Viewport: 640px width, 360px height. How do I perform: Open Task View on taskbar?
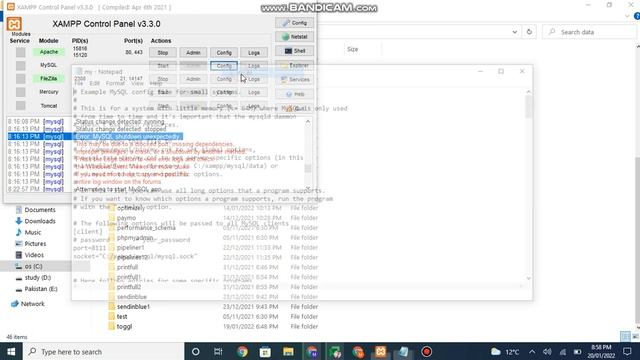tap(218, 351)
